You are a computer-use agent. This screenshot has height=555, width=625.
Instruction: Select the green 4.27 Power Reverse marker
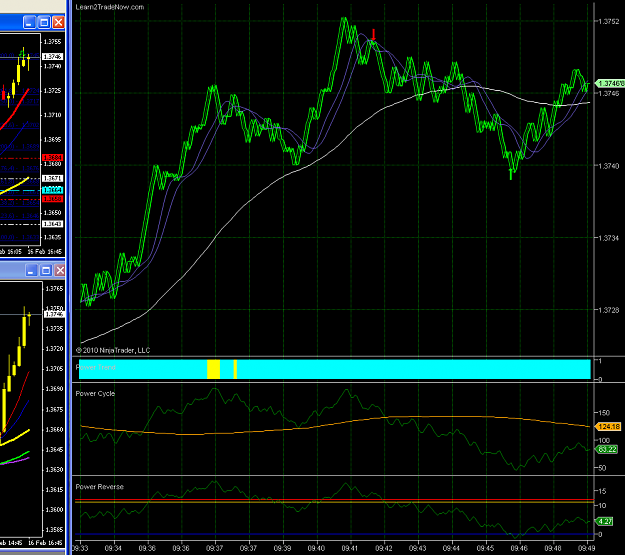(x=604, y=521)
